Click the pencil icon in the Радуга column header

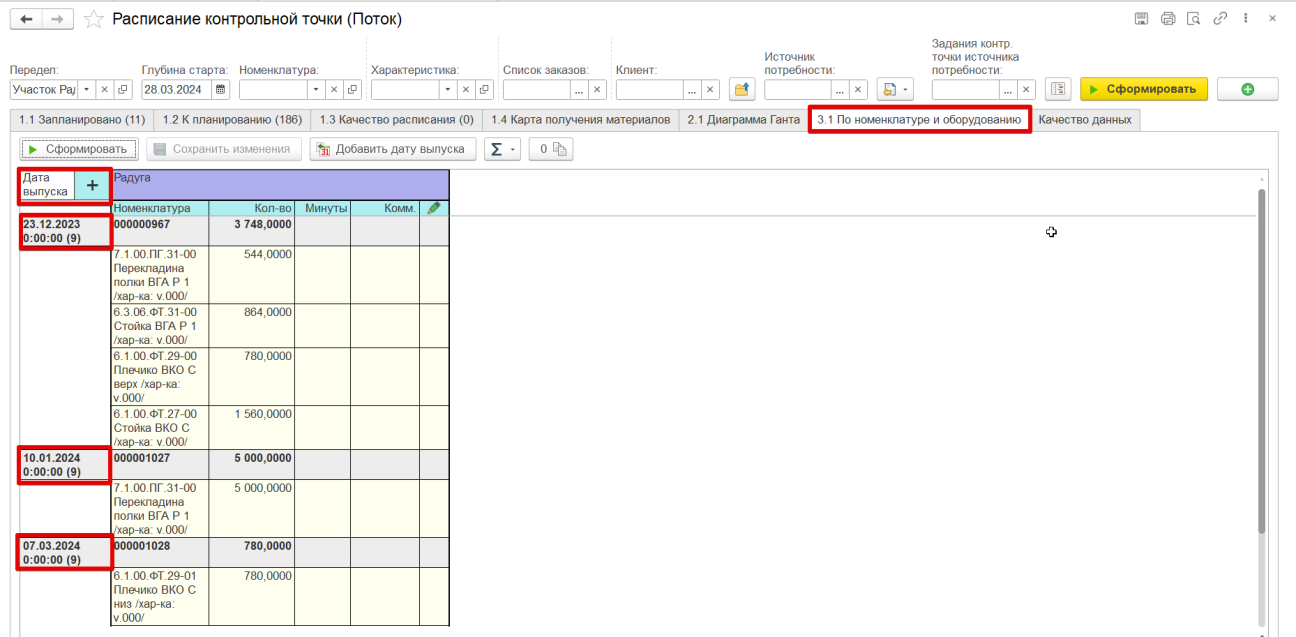(x=434, y=208)
